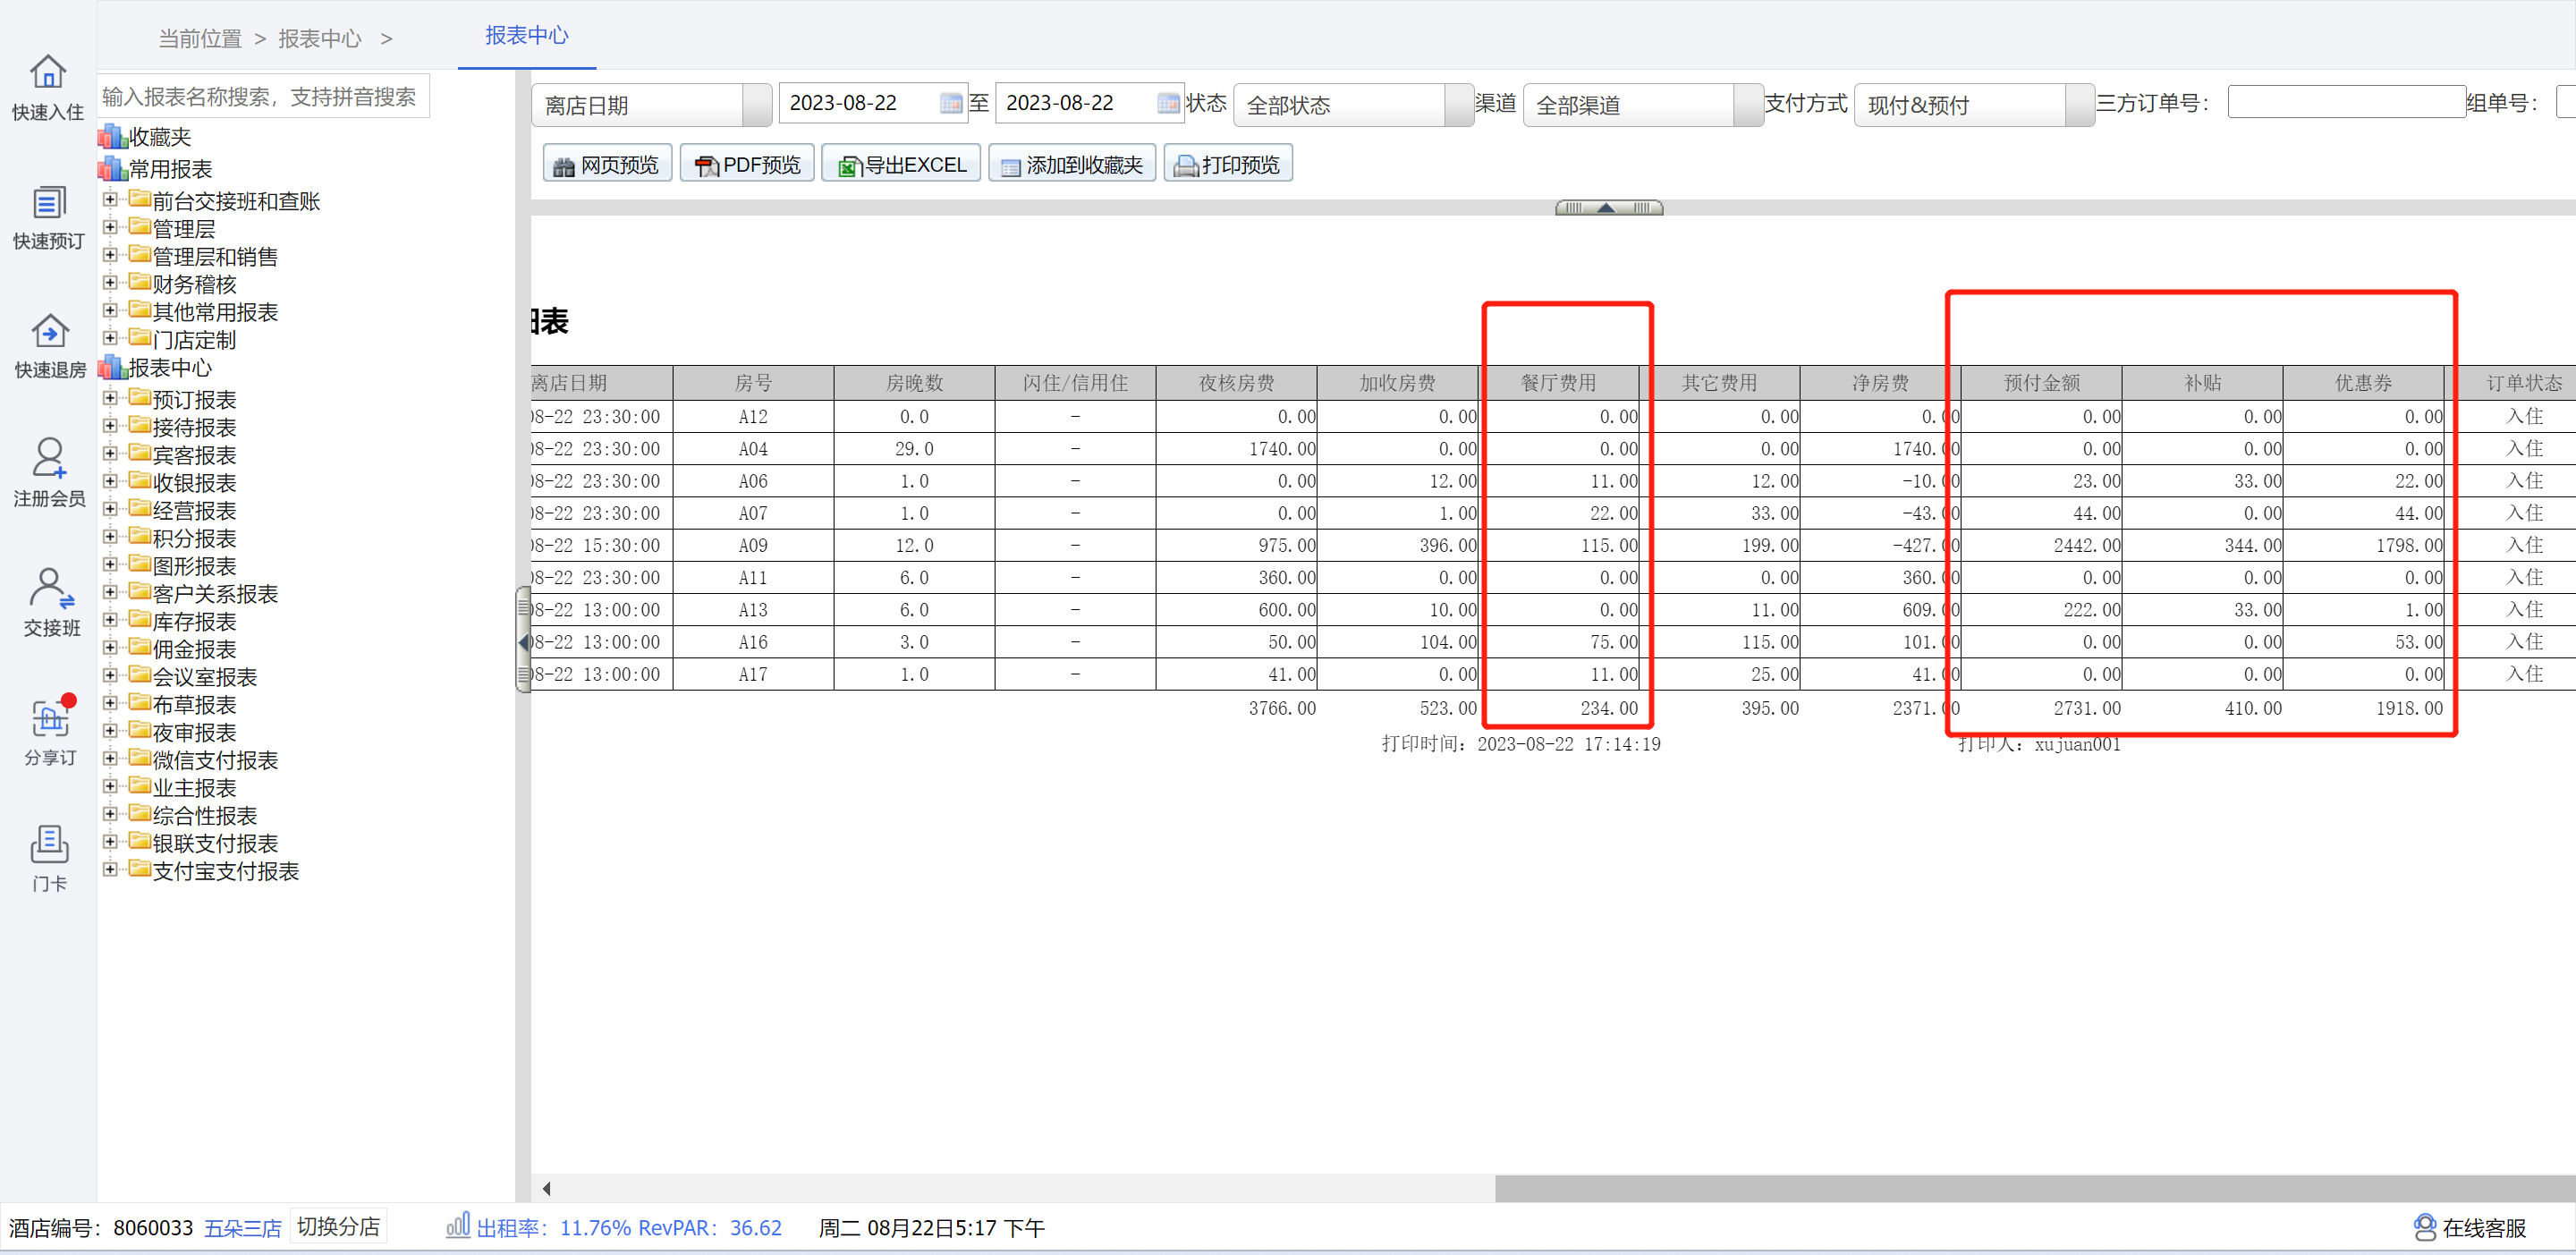Select the 支付宝支付报表 folder
This screenshot has width=2576, height=1255.
click(226, 871)
